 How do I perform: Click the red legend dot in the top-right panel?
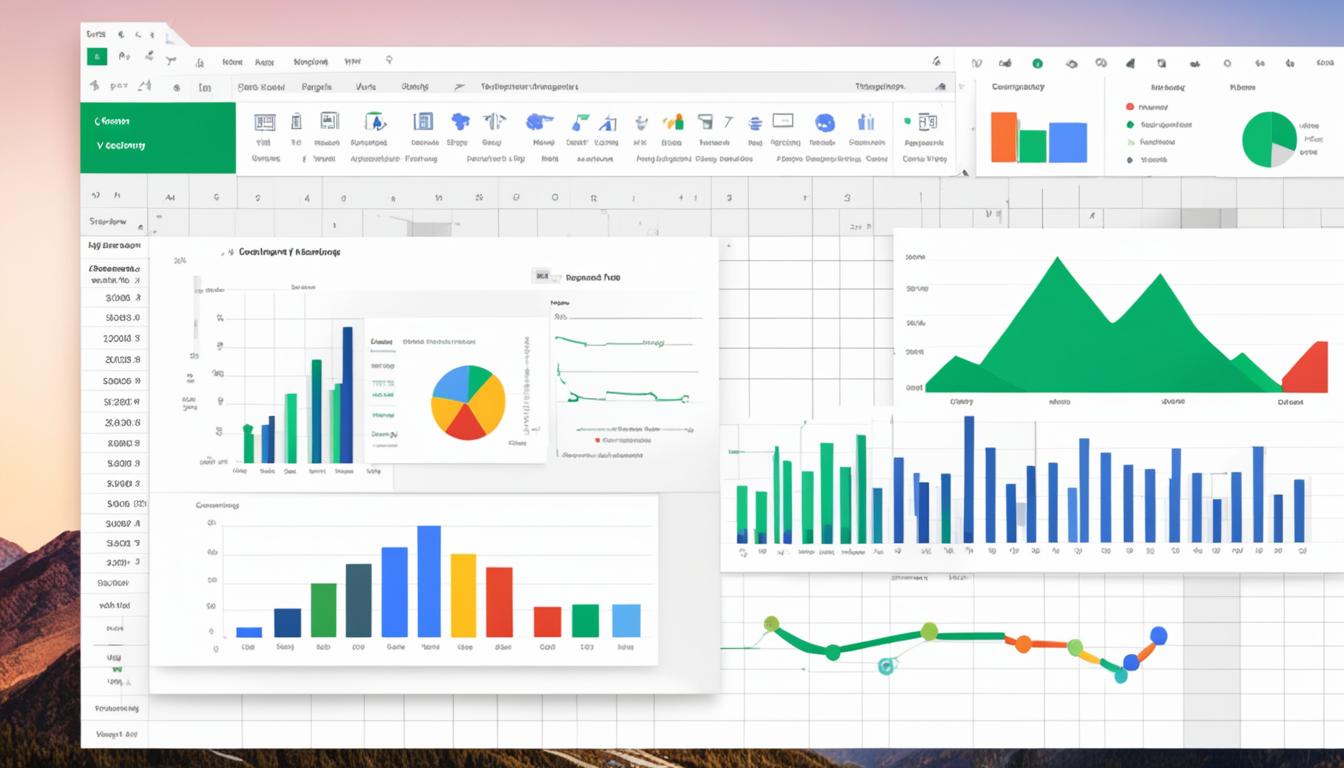[x=1129, y=107]
